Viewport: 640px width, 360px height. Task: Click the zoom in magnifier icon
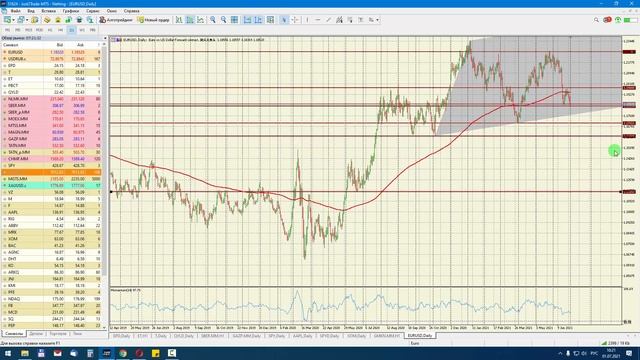(213, 20)
